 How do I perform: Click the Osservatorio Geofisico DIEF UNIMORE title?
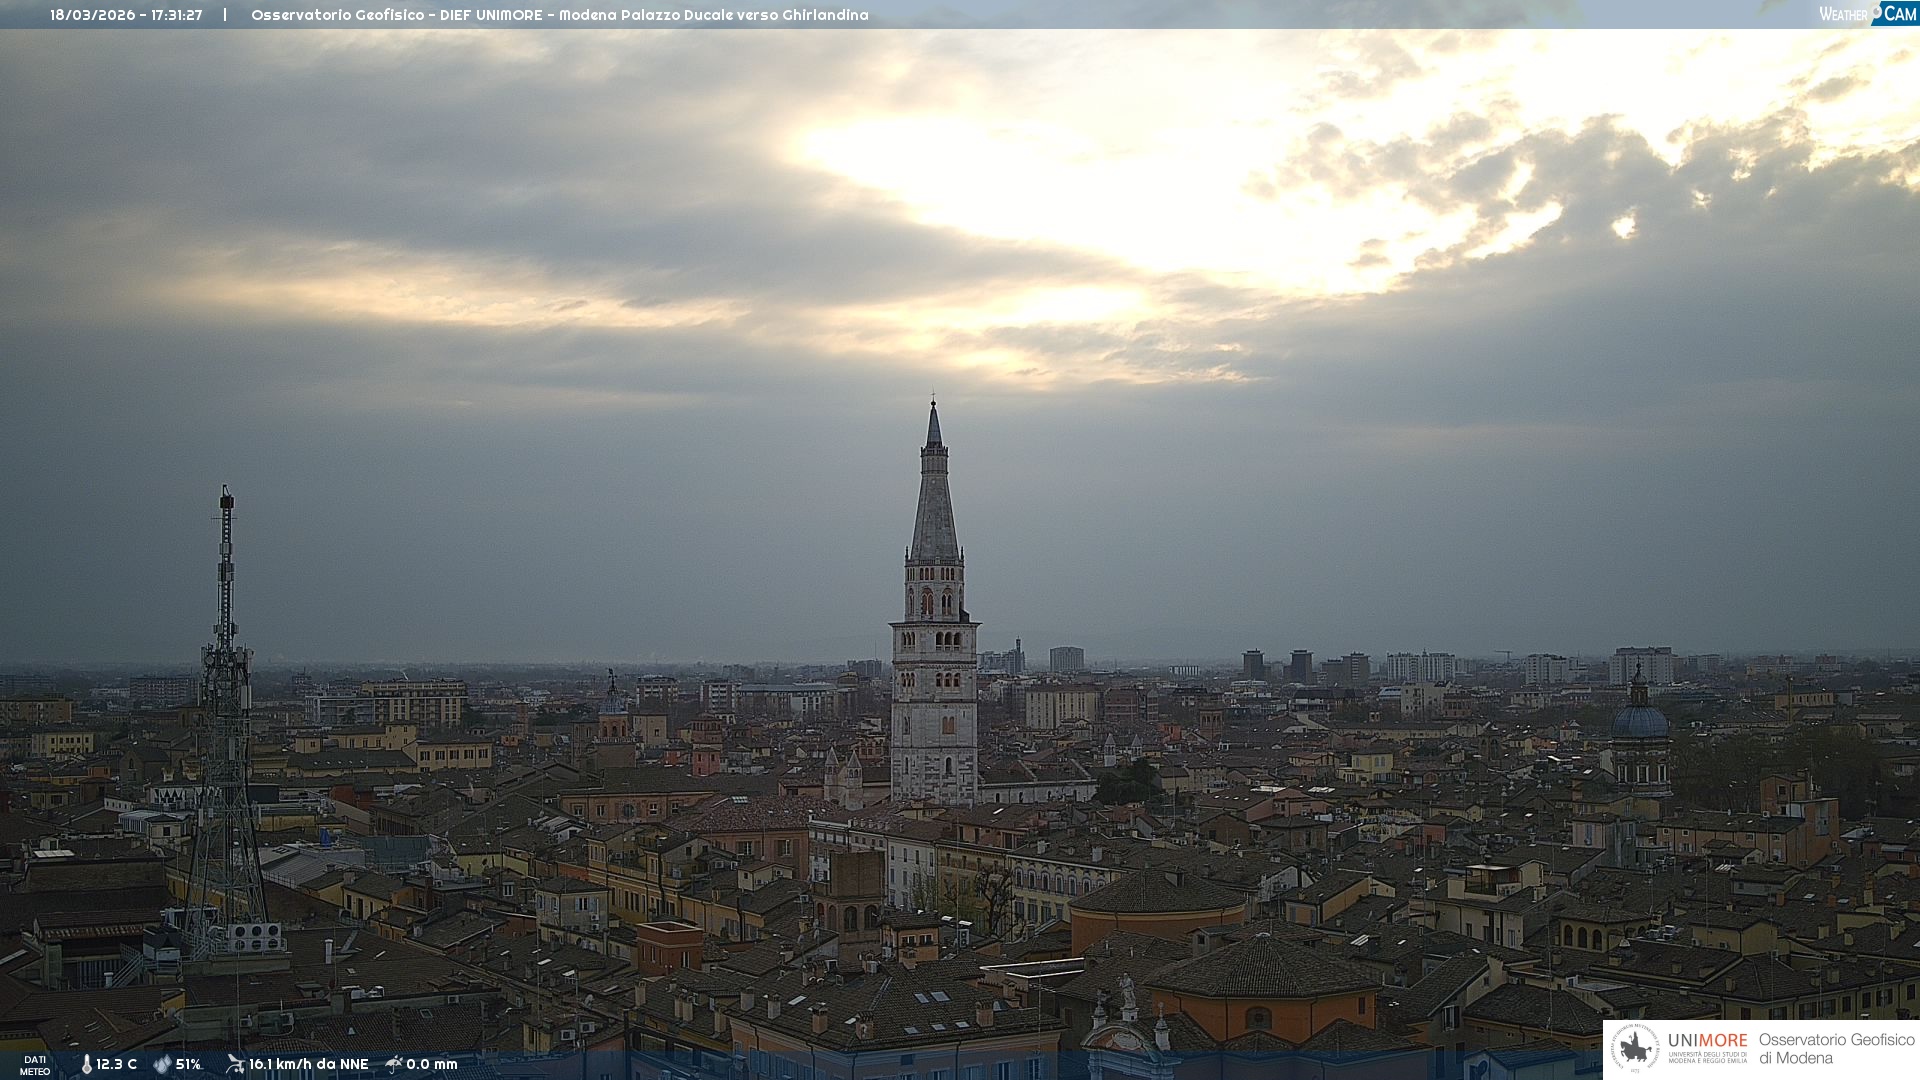[559, 15]
